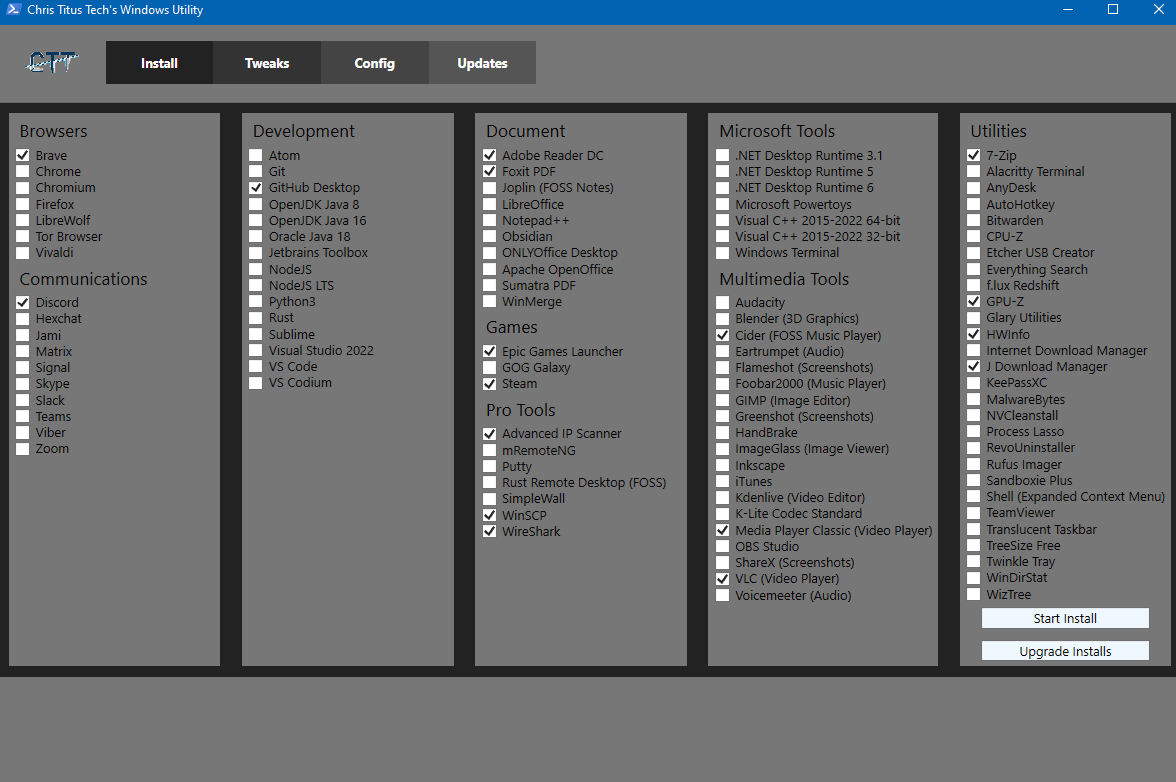Uncheck the WinSCP checkbox
This screenshot has width=1176, height=782.
pos(489,515)
